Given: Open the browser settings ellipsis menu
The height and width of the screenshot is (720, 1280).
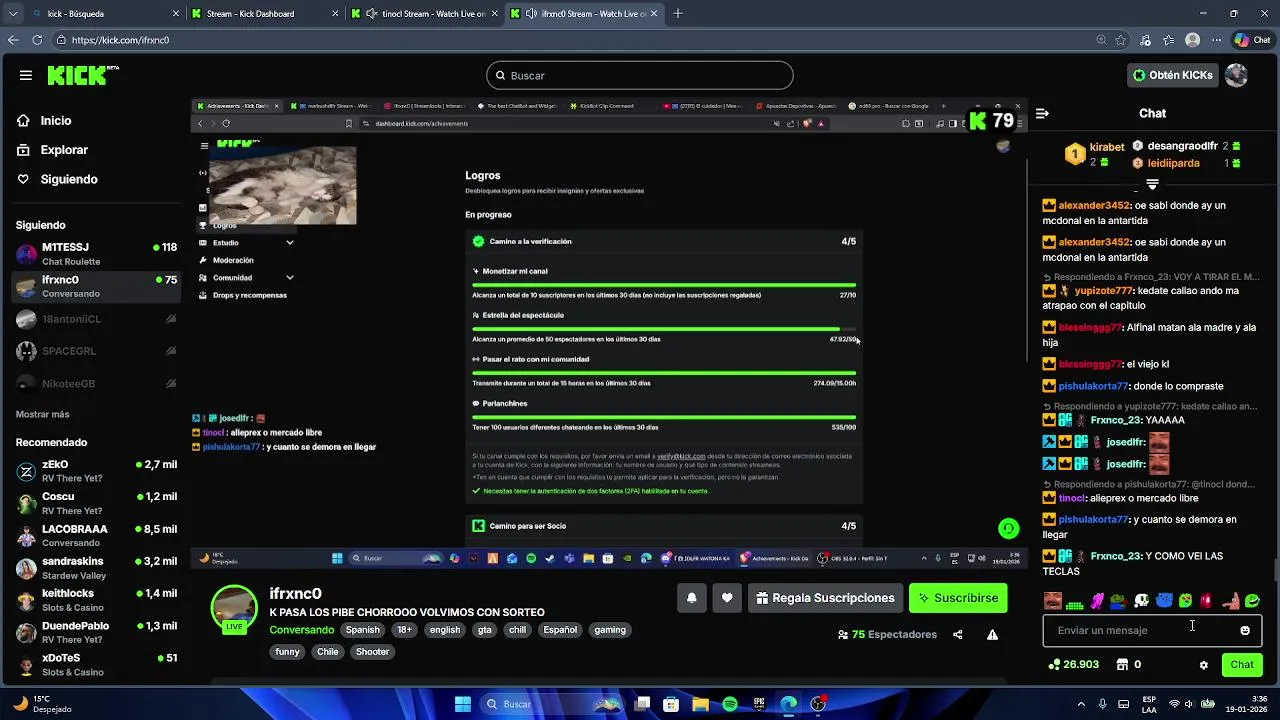Looking at the screenshot, I should pyautogui.click(x=1215, y=40).
